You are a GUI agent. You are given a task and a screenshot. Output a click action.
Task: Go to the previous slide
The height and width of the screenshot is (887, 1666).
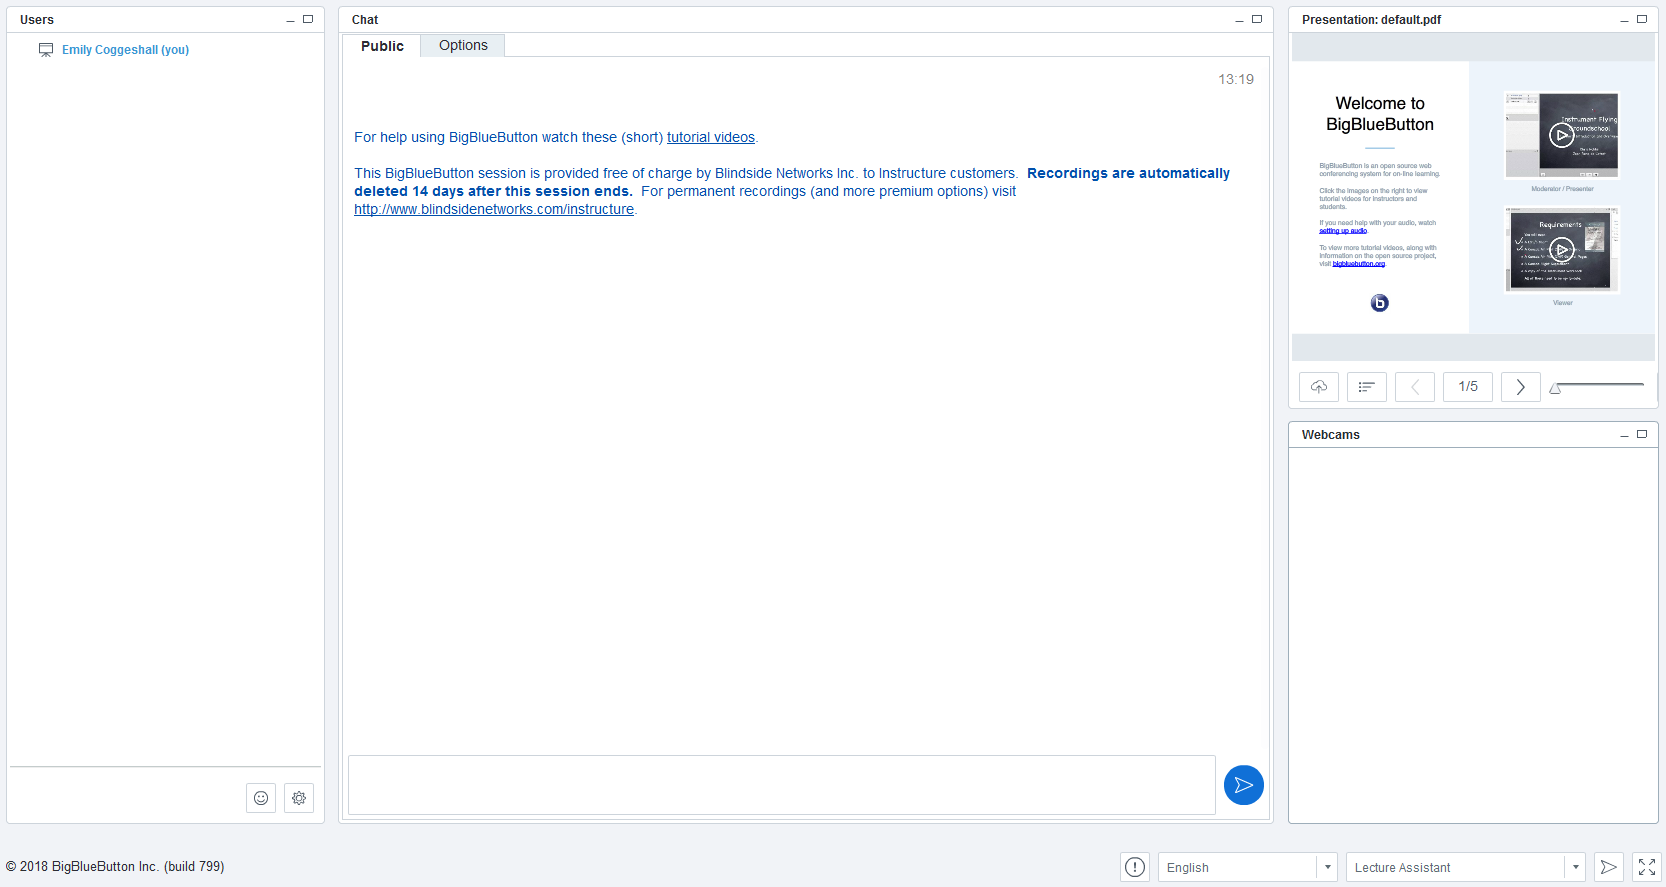coord(1415,387)
